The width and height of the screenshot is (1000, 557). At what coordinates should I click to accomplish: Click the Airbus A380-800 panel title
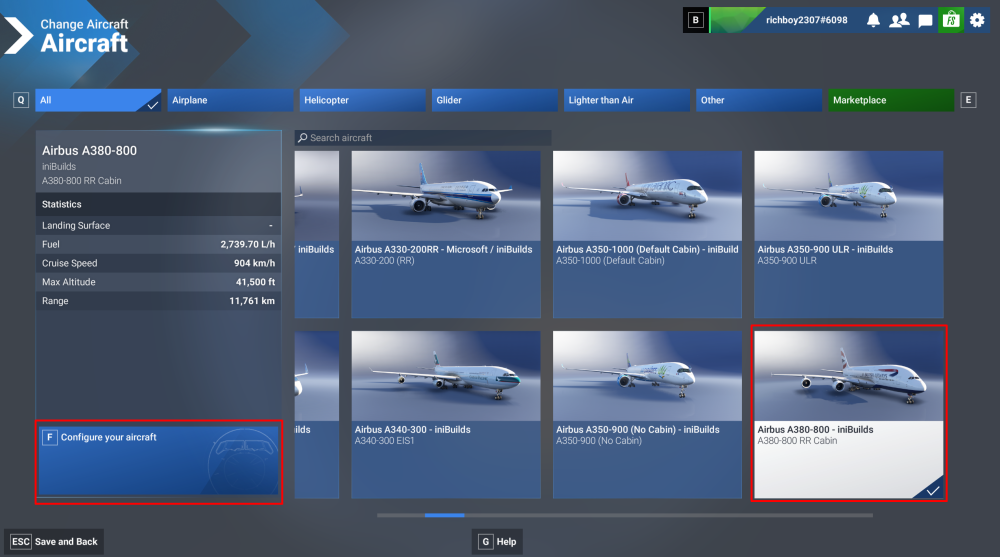89,151
